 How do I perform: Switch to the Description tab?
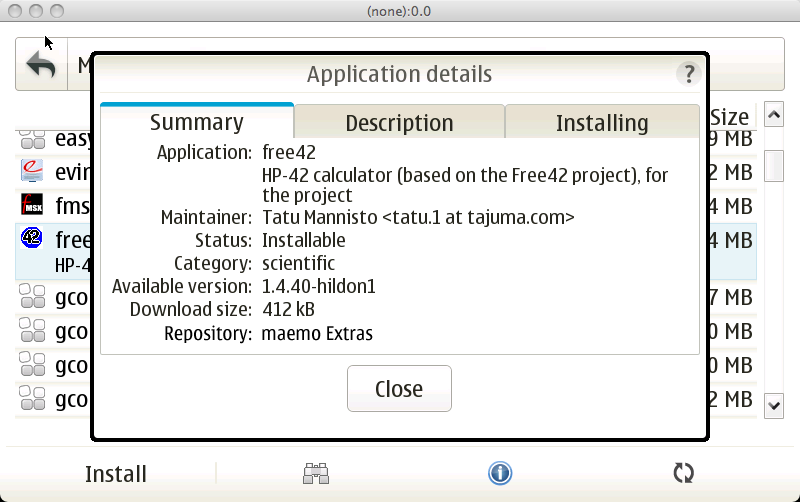(399, 122)
